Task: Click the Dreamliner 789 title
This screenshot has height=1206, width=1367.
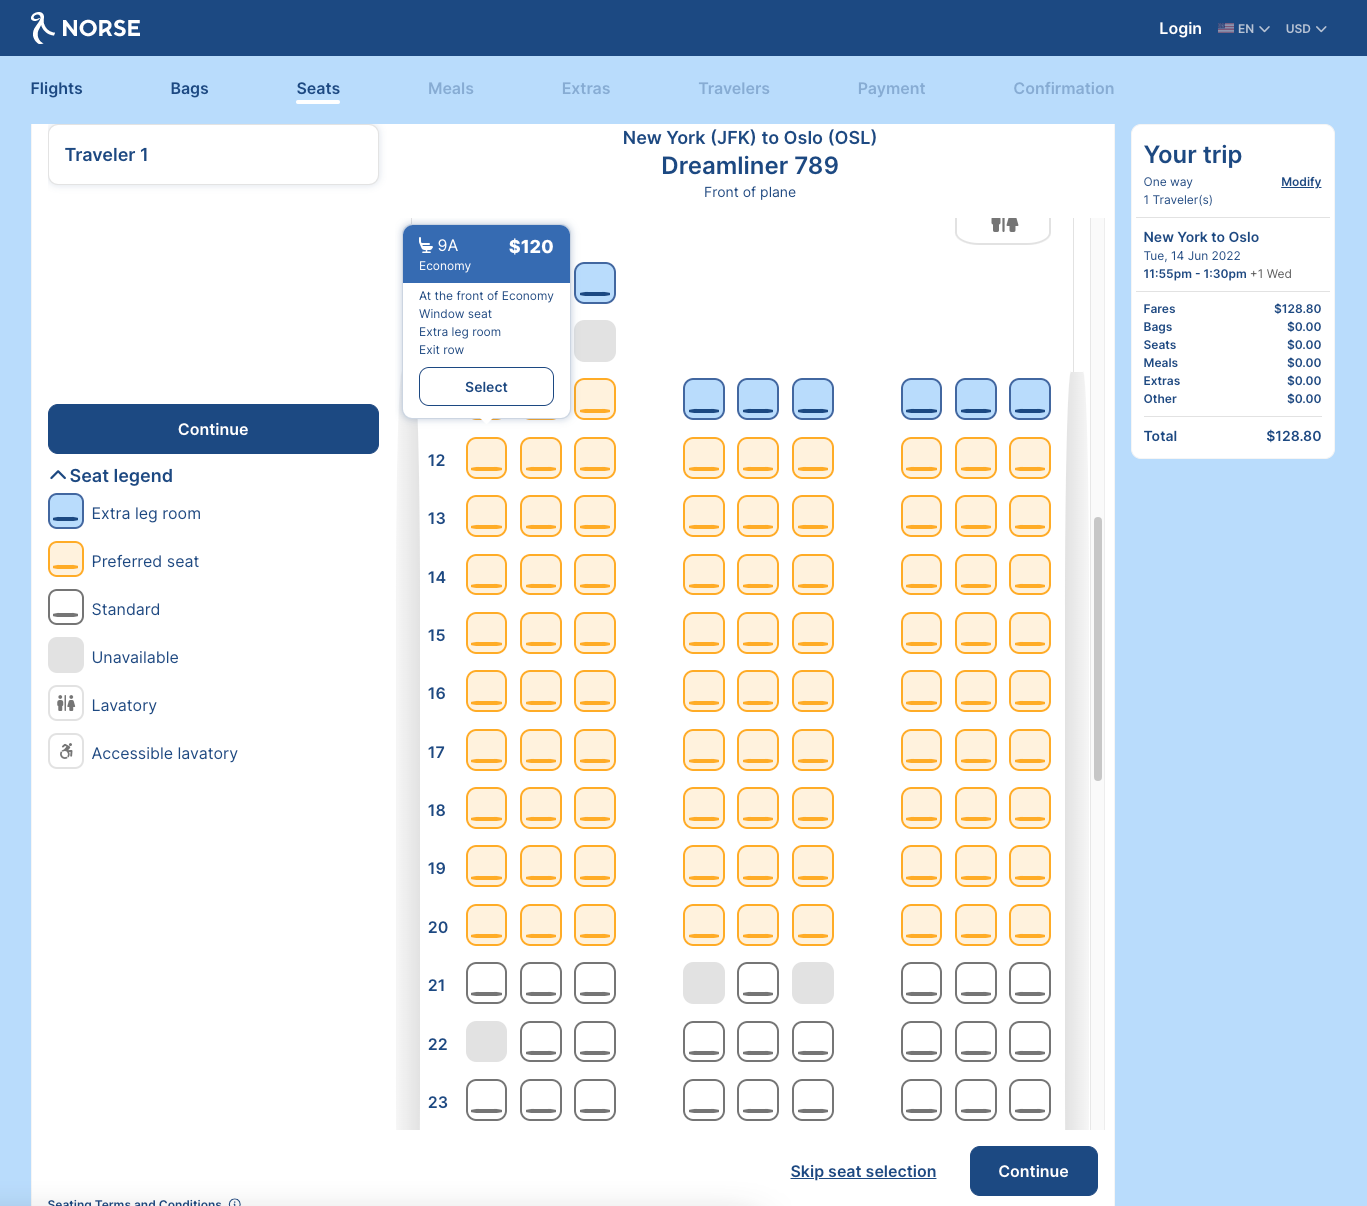Action: point(750,166)
